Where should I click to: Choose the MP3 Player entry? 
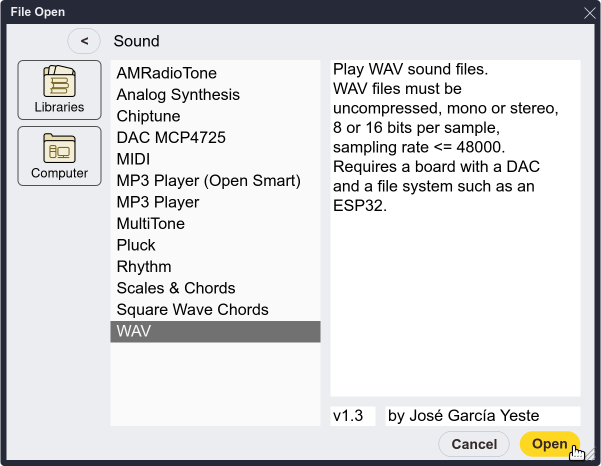tap(158, 202)
